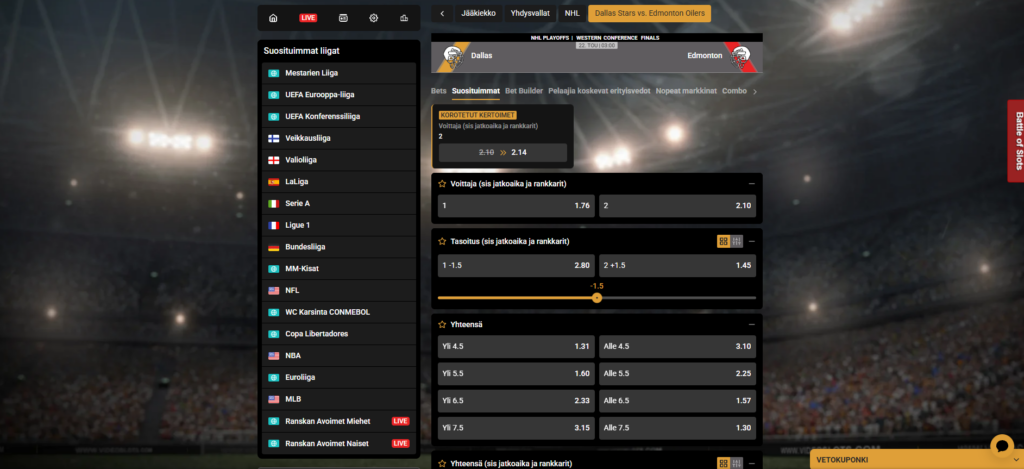Favorite the Tasoitus market with the star
This screenshot has width=1024, height=469.
tap(442, 242)
